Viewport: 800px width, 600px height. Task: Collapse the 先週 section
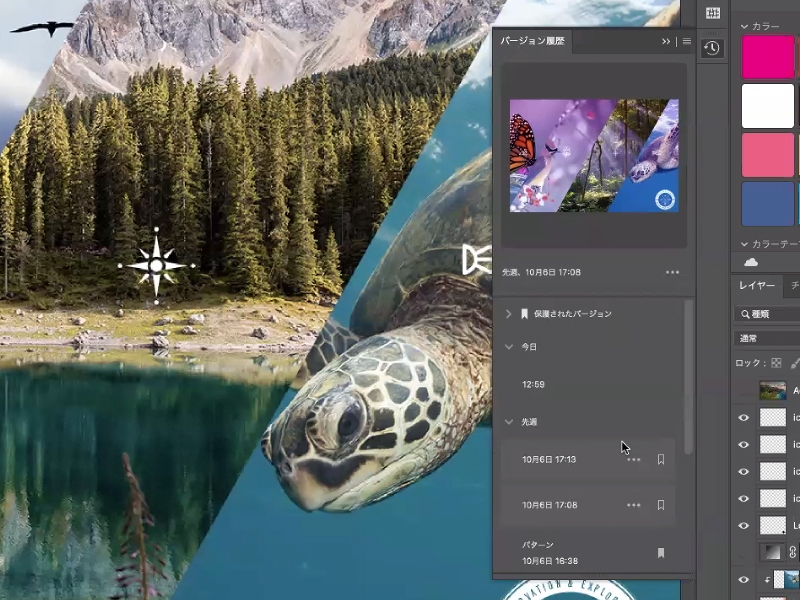(x=509, y=422)
